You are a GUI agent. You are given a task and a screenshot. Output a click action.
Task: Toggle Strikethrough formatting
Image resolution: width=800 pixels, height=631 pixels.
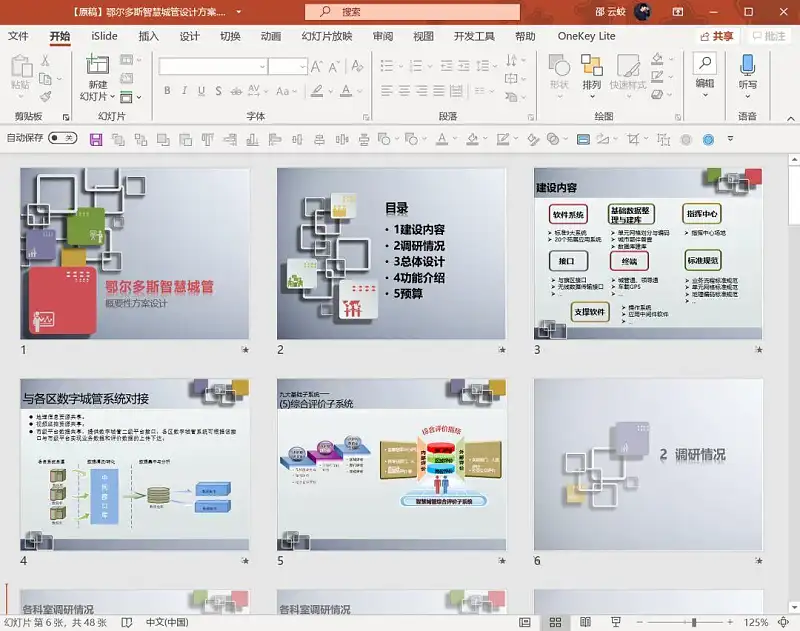236,91
